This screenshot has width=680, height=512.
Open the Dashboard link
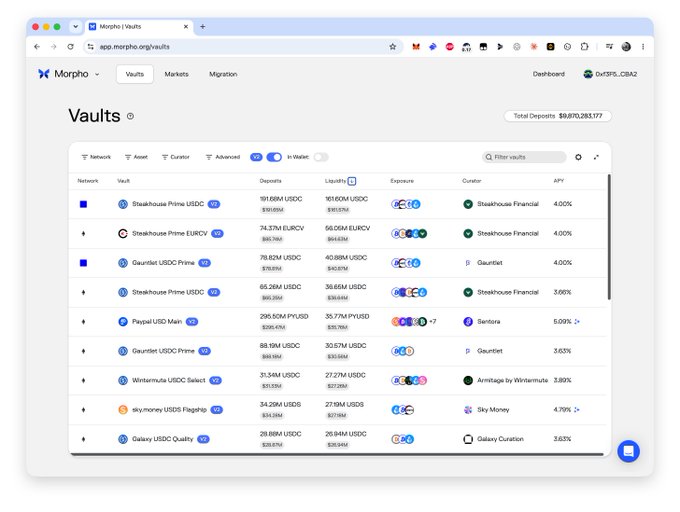pyautogui.click(x=549, y=74)
